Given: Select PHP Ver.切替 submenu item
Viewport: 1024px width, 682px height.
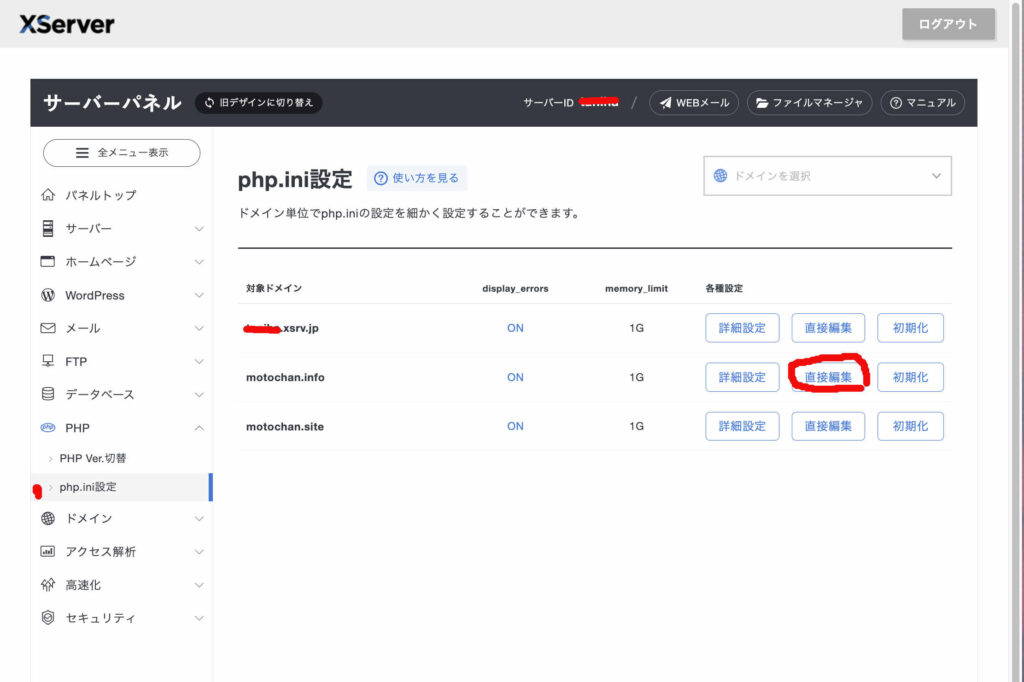Looking at the screenshot, I should click(121, 458).
